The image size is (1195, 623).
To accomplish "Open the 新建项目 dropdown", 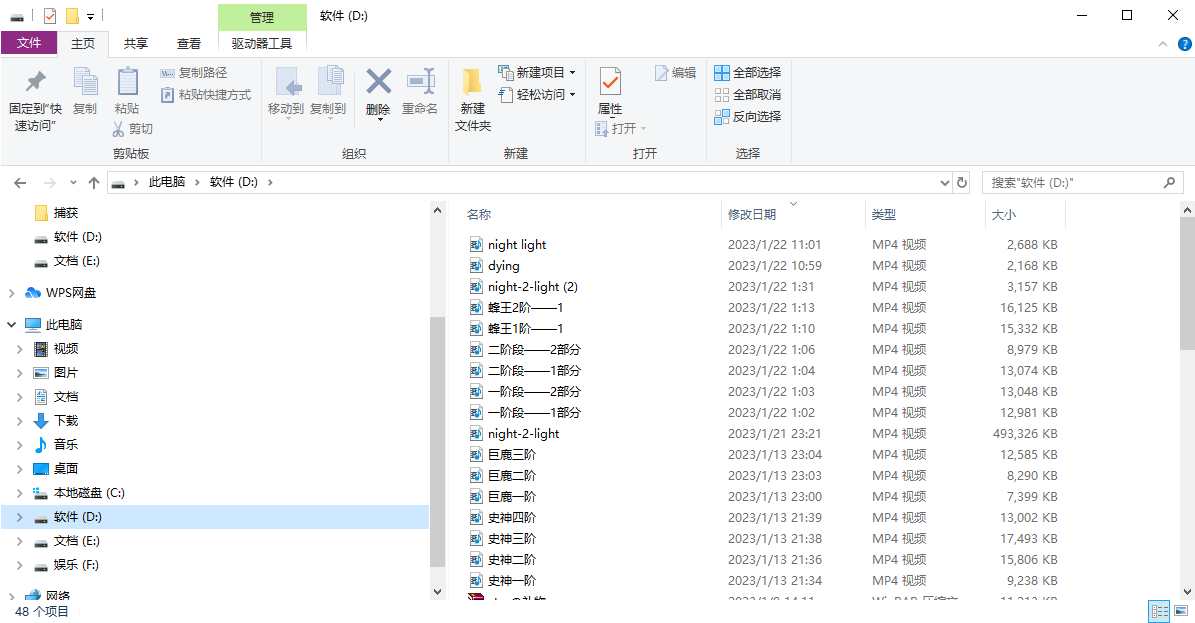I will pyautogui.click(x=572, y=73).
